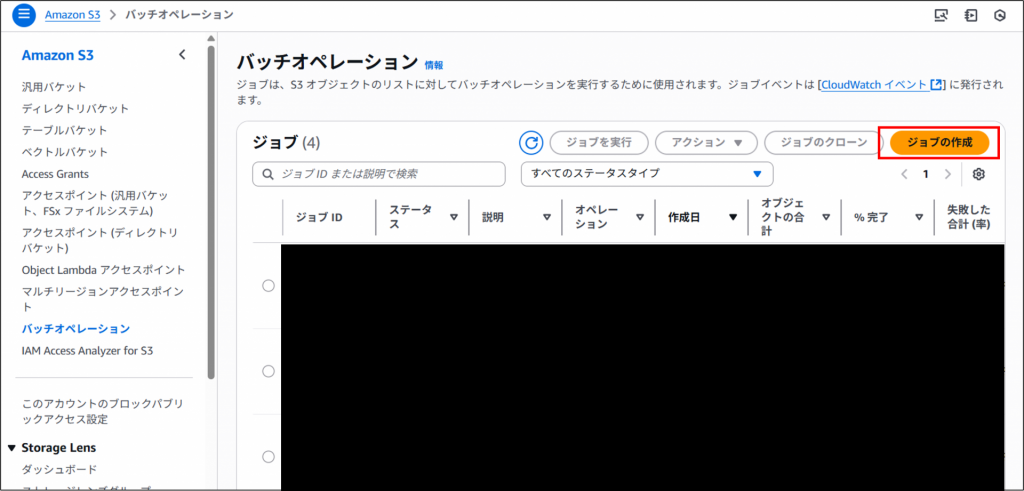Expand the すべてのステータスタイプ filter dropdown

tap(647, 174)
